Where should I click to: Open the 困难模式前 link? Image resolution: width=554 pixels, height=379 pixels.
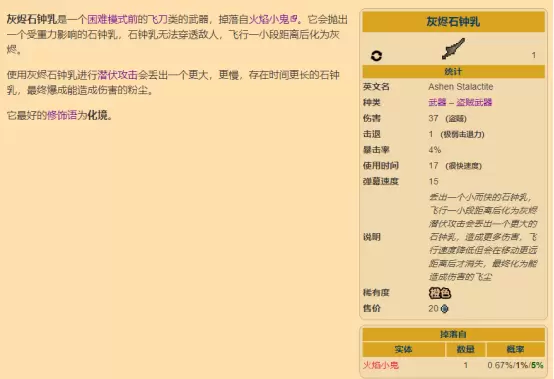click(x=112, y=19)
